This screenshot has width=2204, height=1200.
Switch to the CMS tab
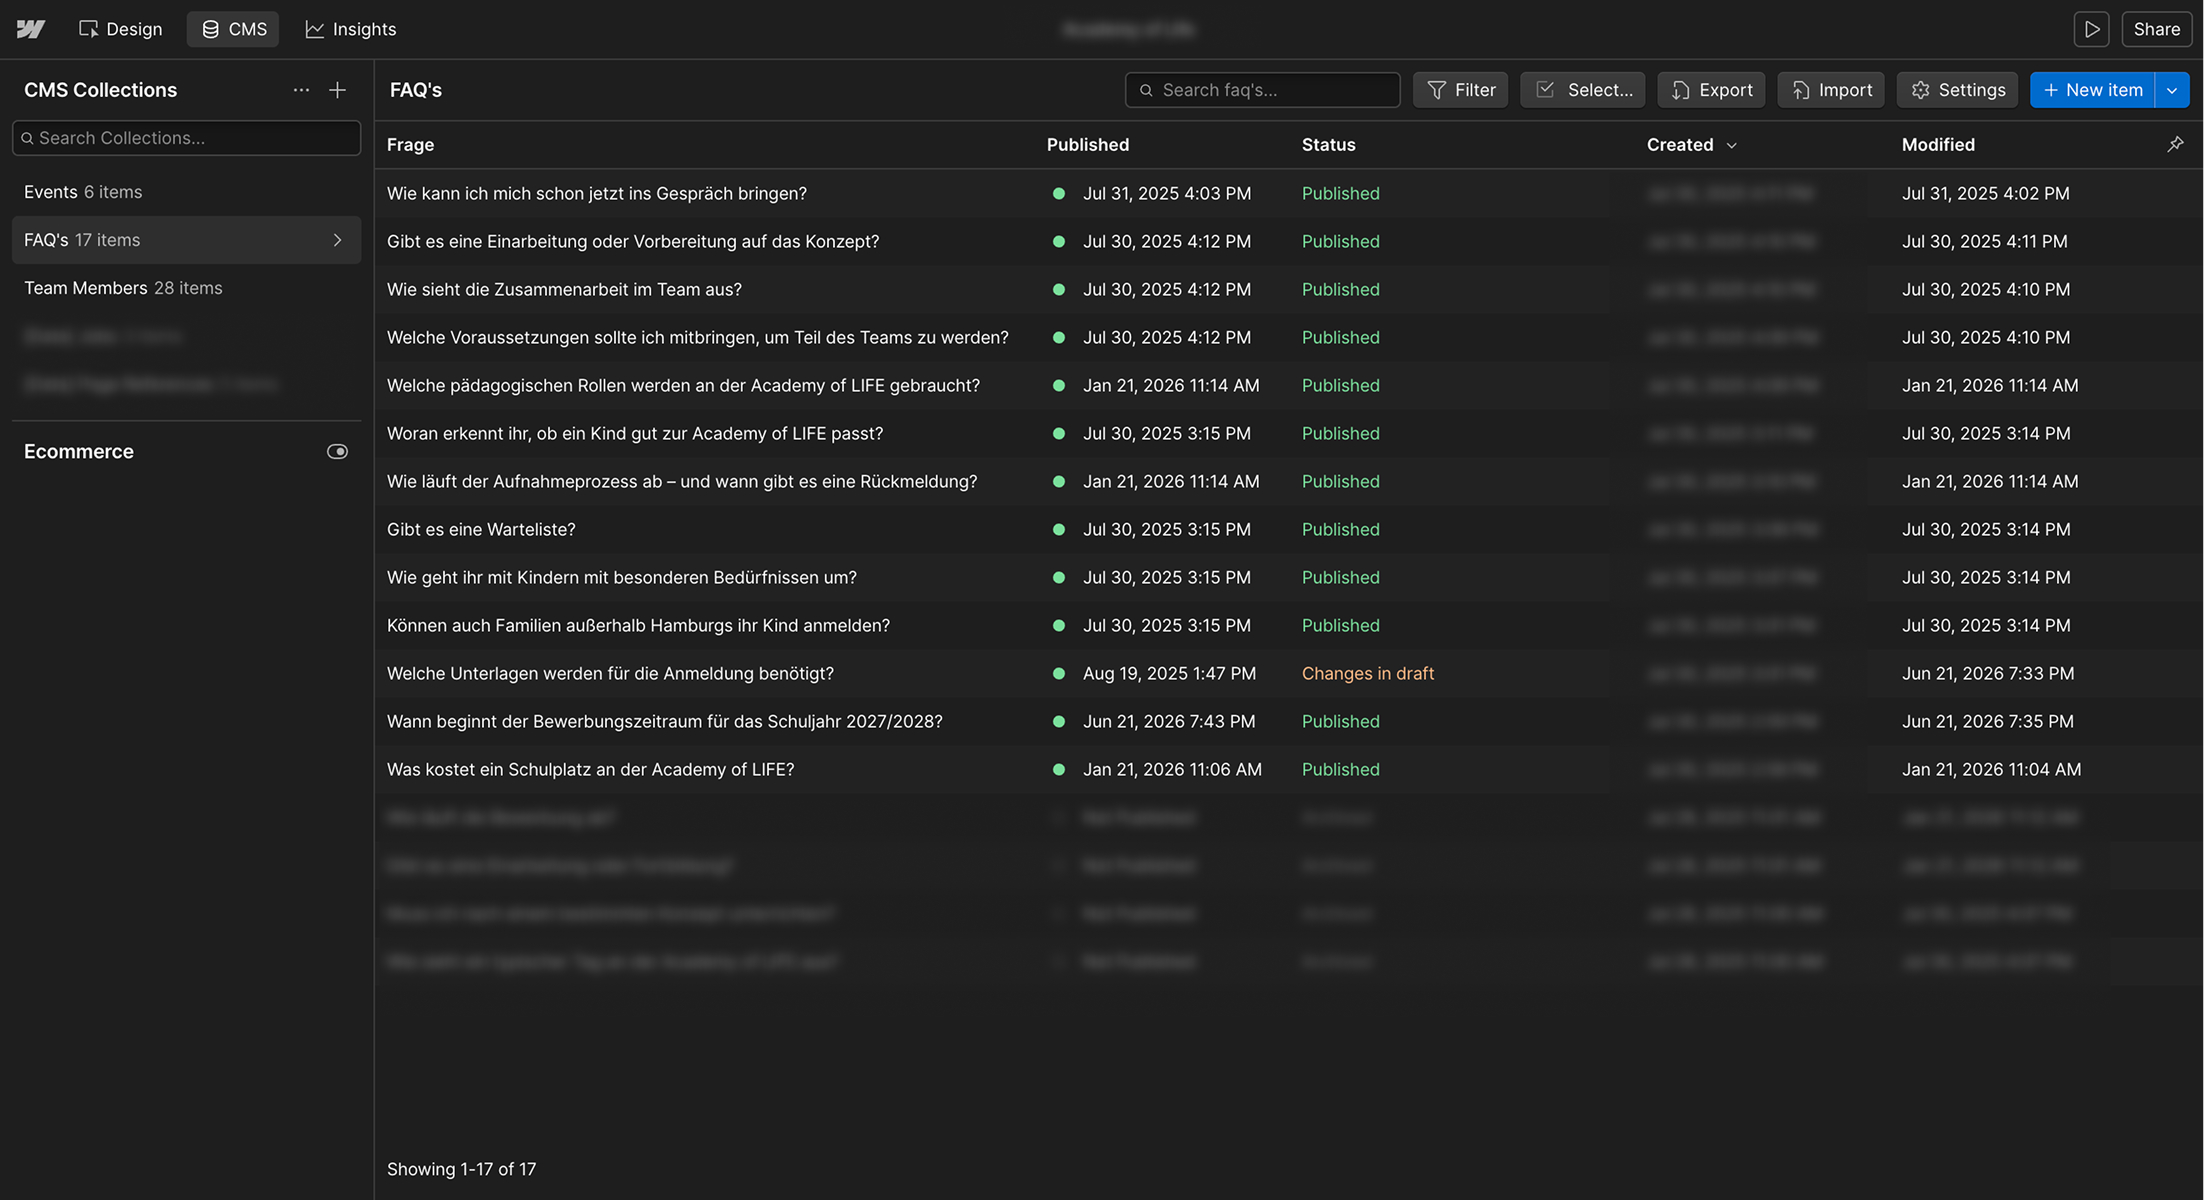pos(234,29)
